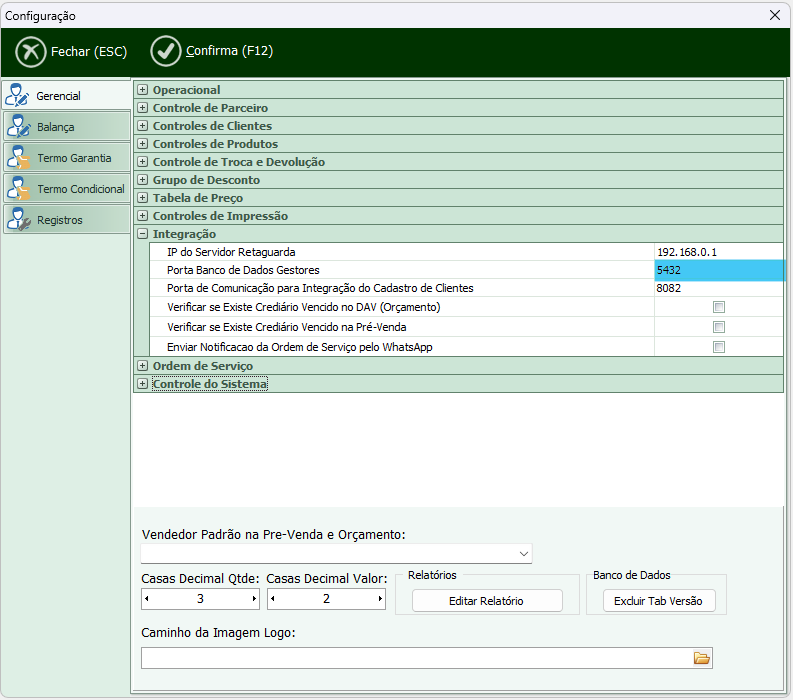Click the Confirma checkmark circle icon
Screen dimensions: 793x700
pos(166,51)
